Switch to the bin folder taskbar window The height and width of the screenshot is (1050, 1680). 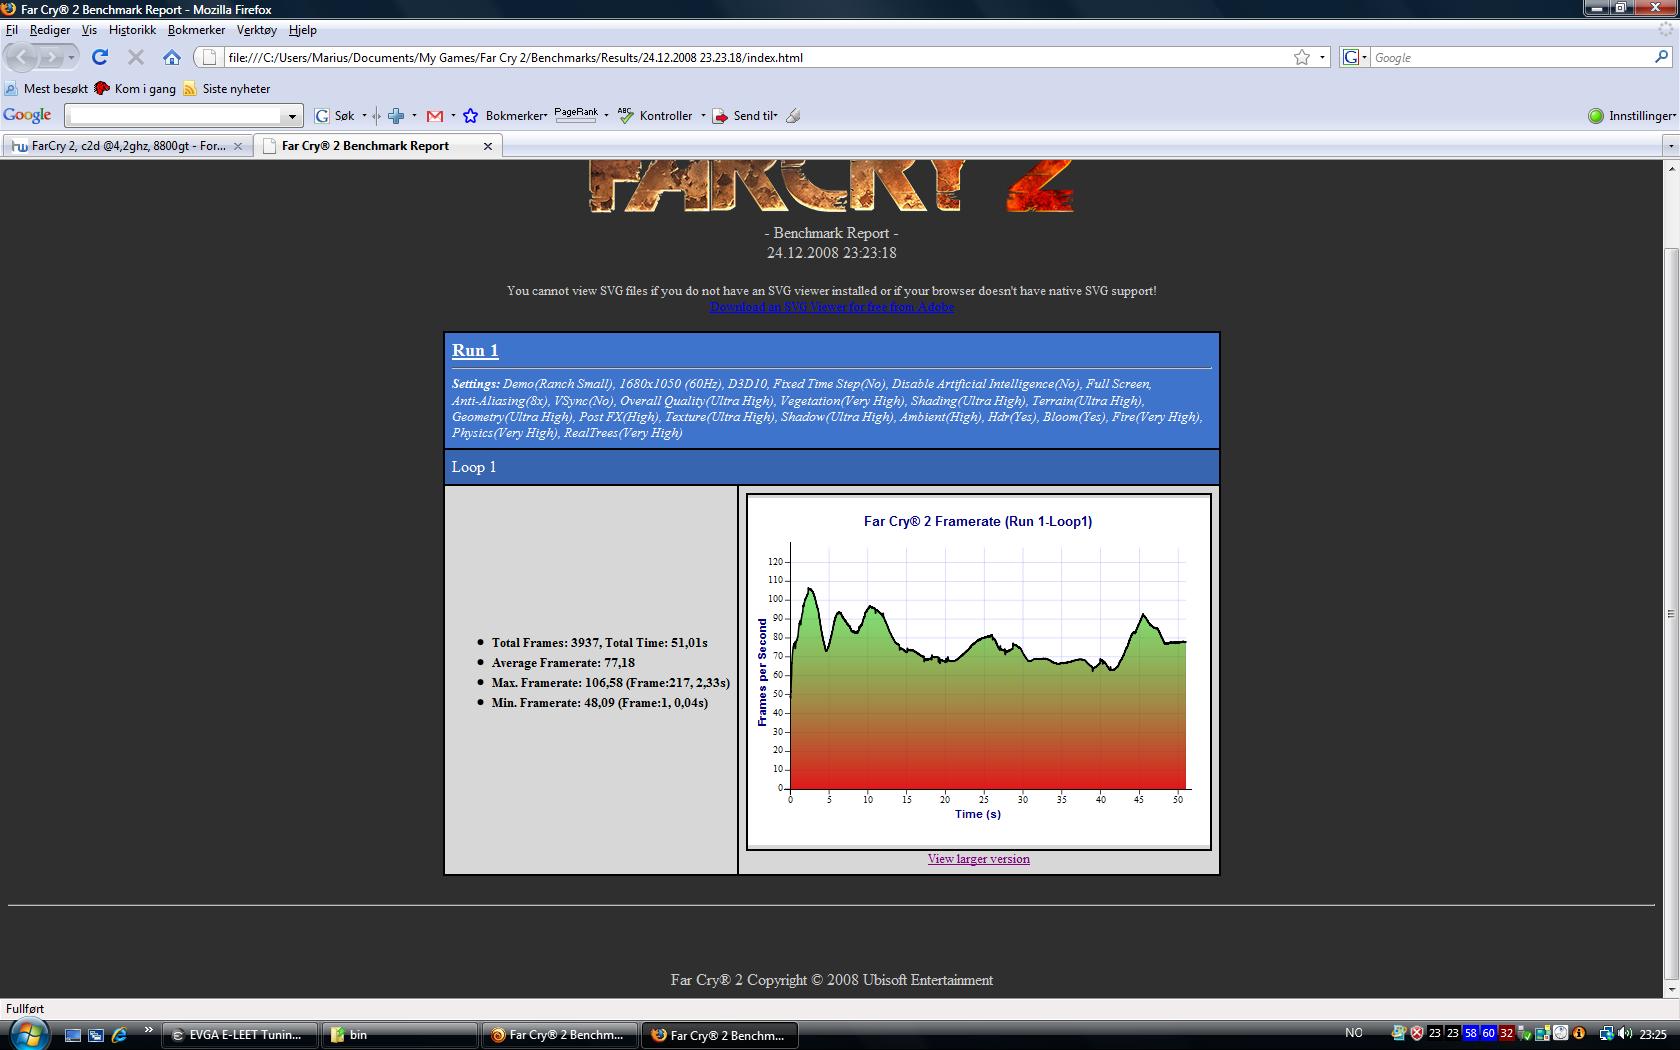(x=399, y=1035)
